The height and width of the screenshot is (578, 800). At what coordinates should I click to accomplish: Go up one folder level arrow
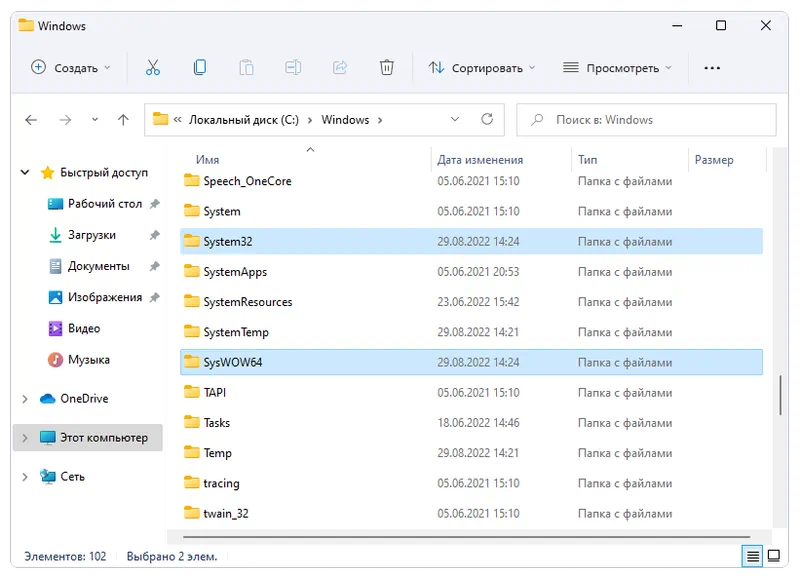click(123, 120)
